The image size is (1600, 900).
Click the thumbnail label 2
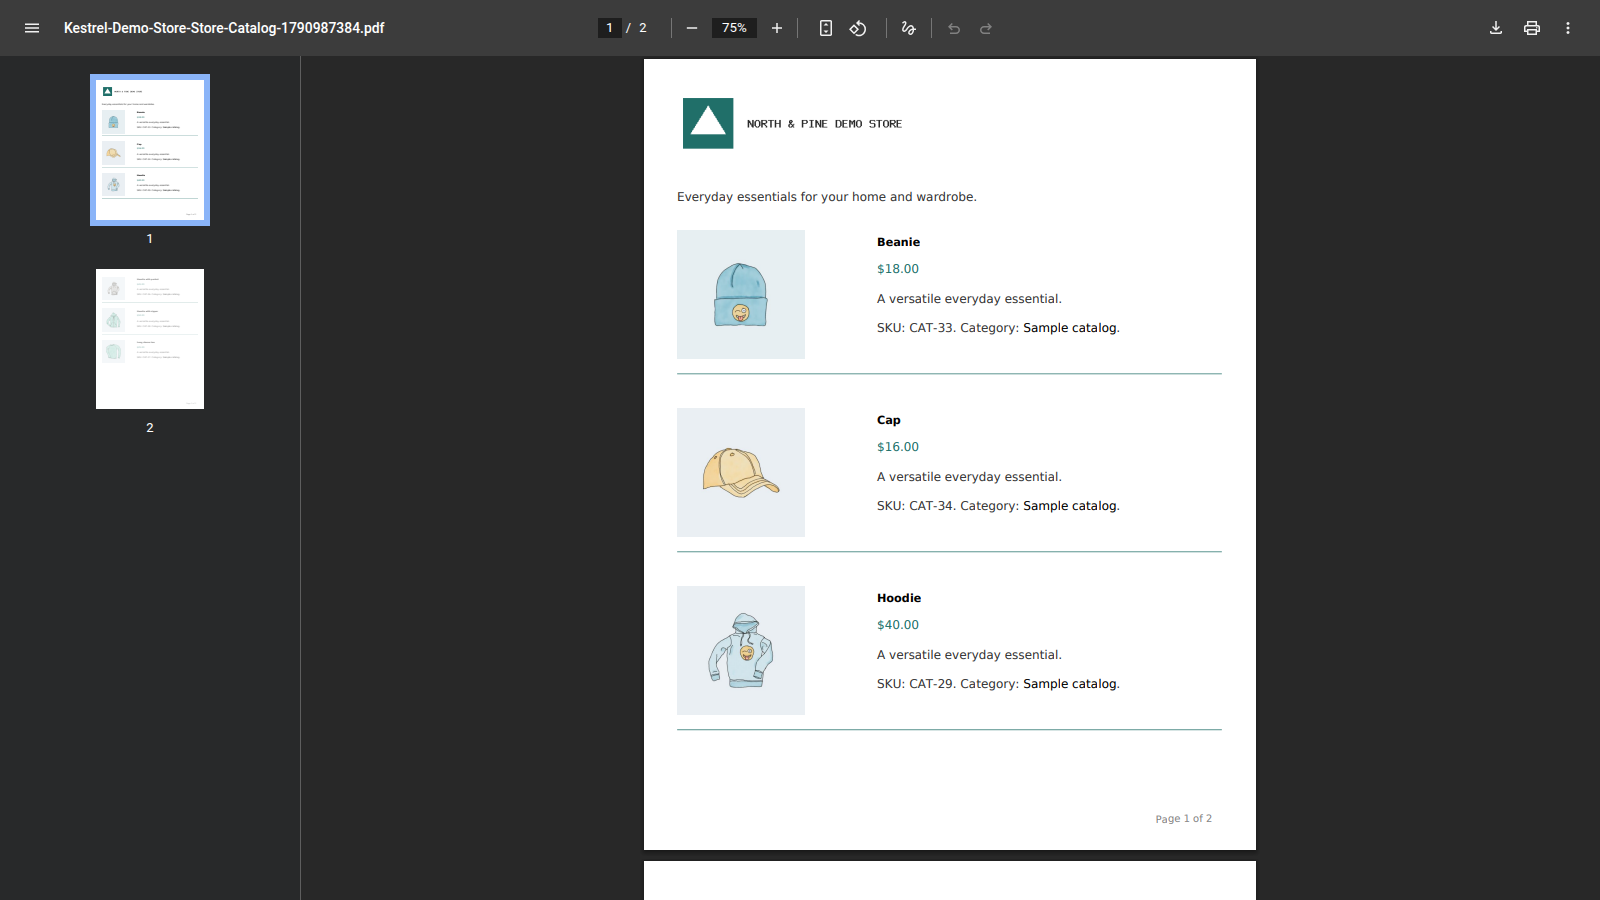click(150, 427)
